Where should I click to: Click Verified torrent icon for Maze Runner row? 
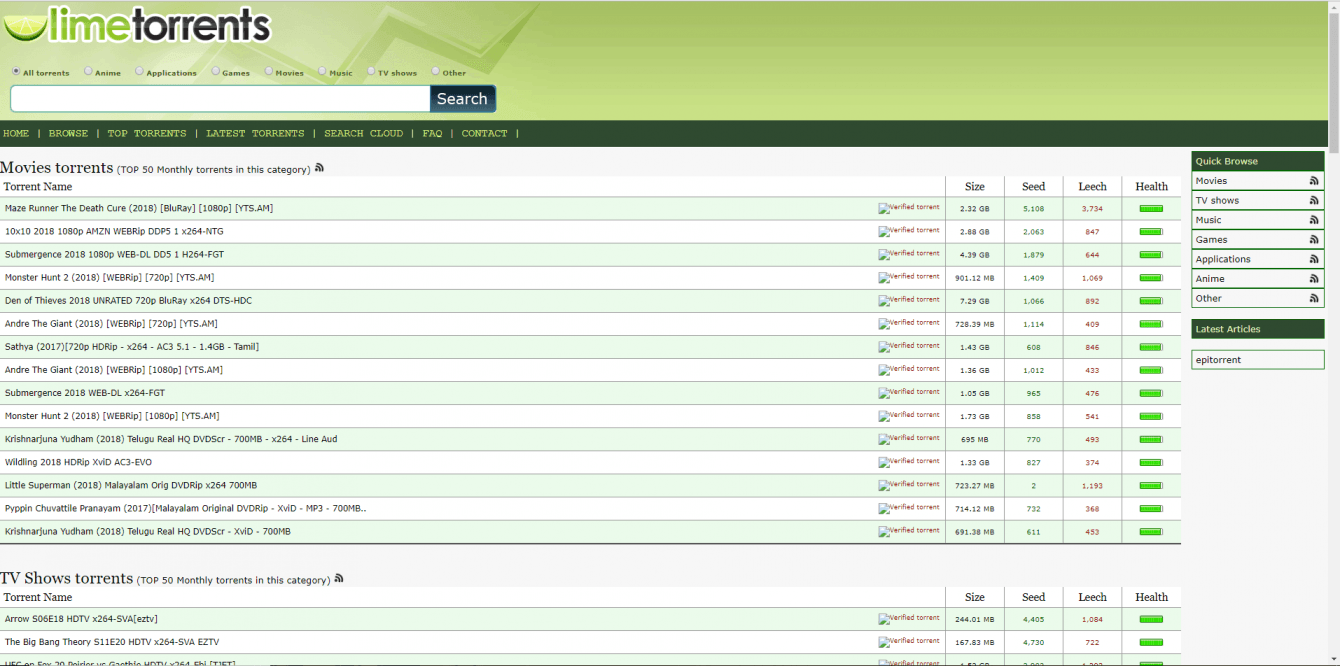(x=909, y=208)
